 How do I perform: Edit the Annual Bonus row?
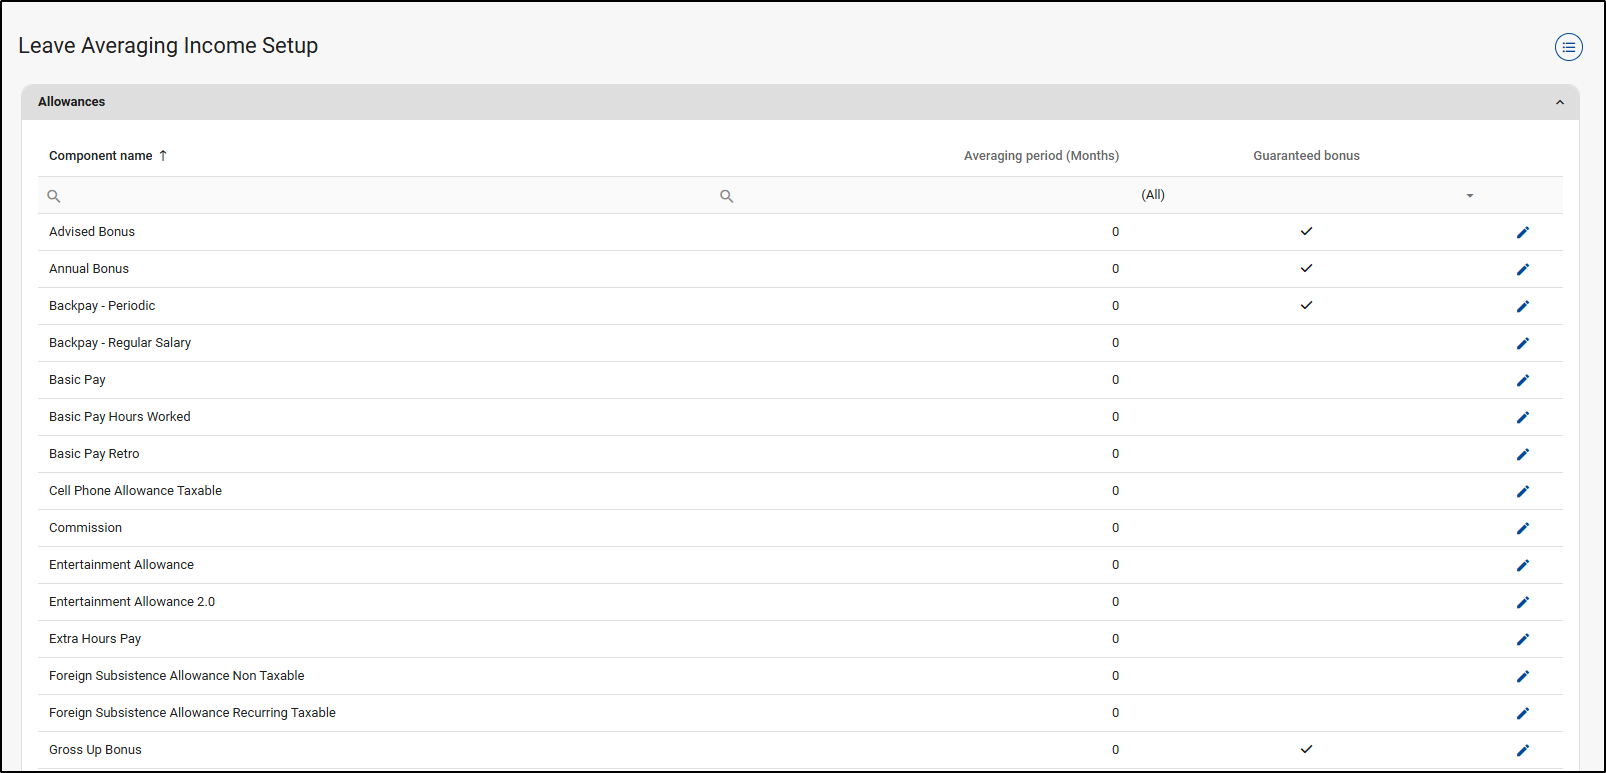tap(1522, 269)
